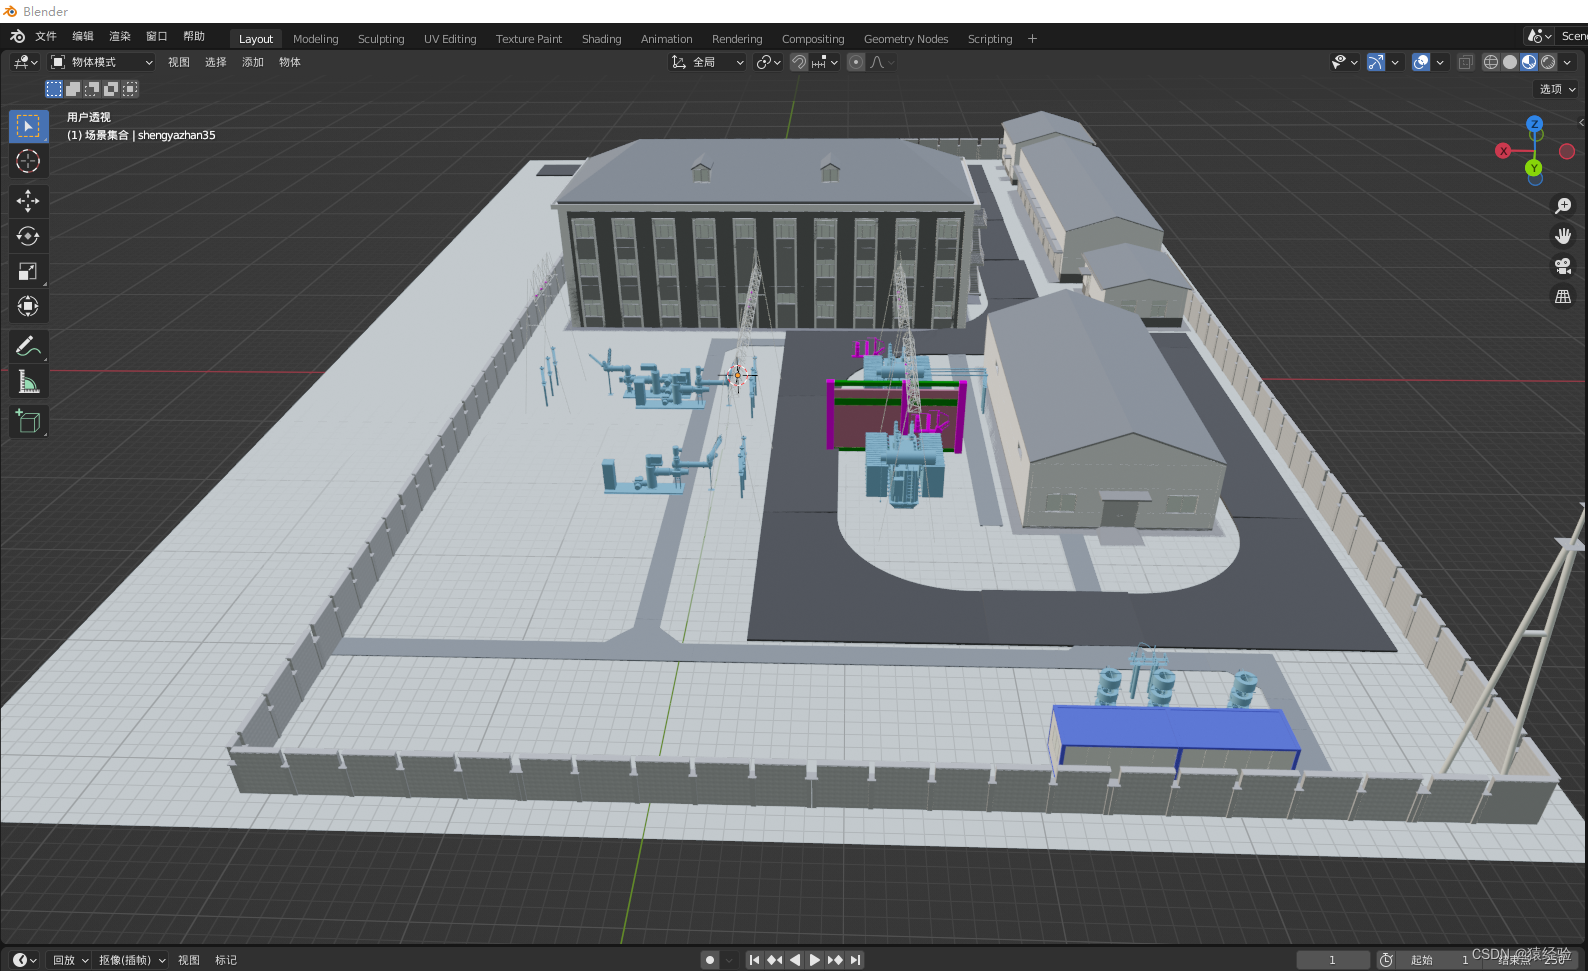Activate the Rotate tool

click(28, 236)
